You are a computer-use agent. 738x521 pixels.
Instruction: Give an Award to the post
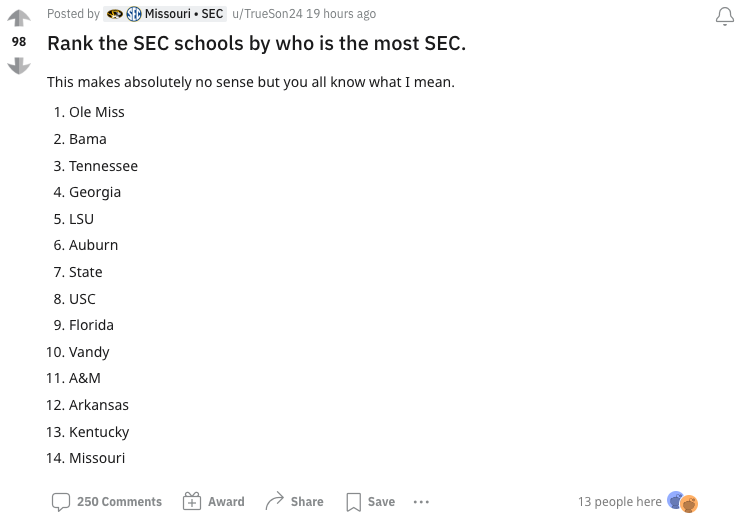[214, 502]
